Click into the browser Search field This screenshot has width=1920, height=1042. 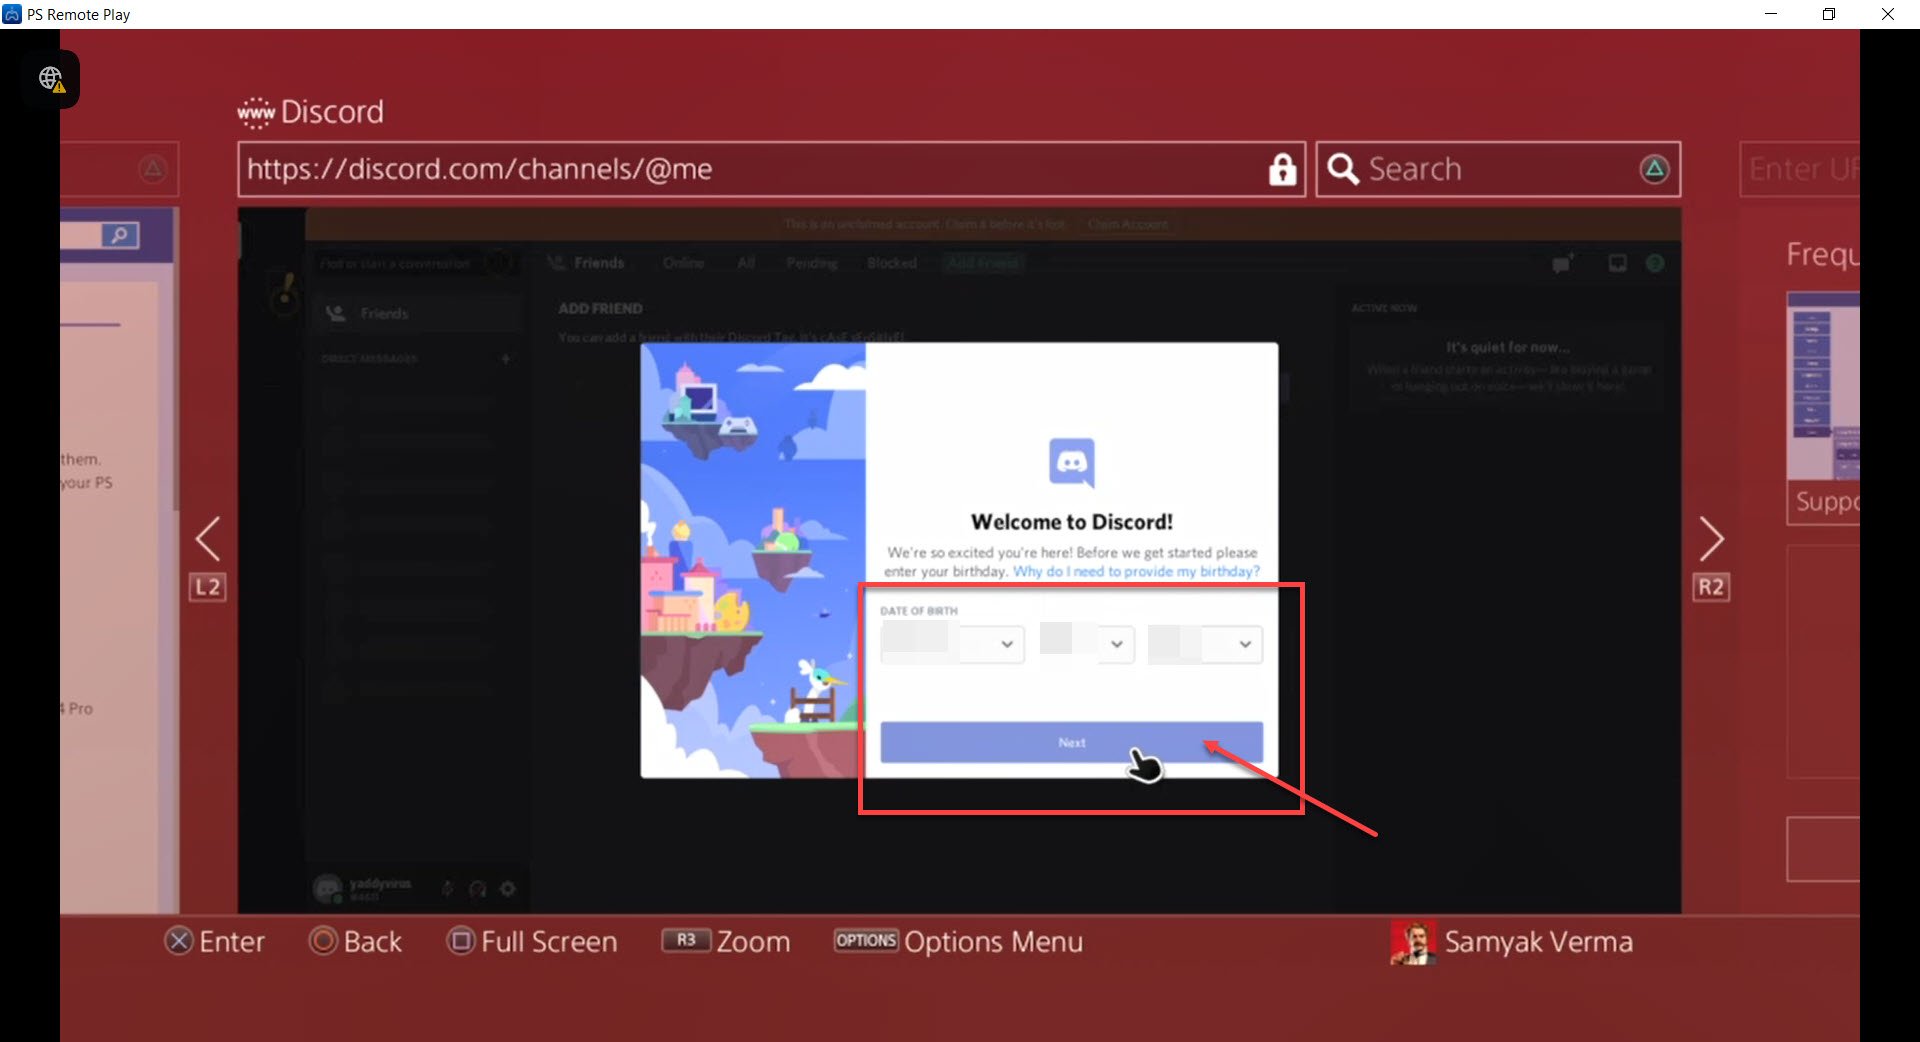pyautogui.click(x=1498, y=169)
